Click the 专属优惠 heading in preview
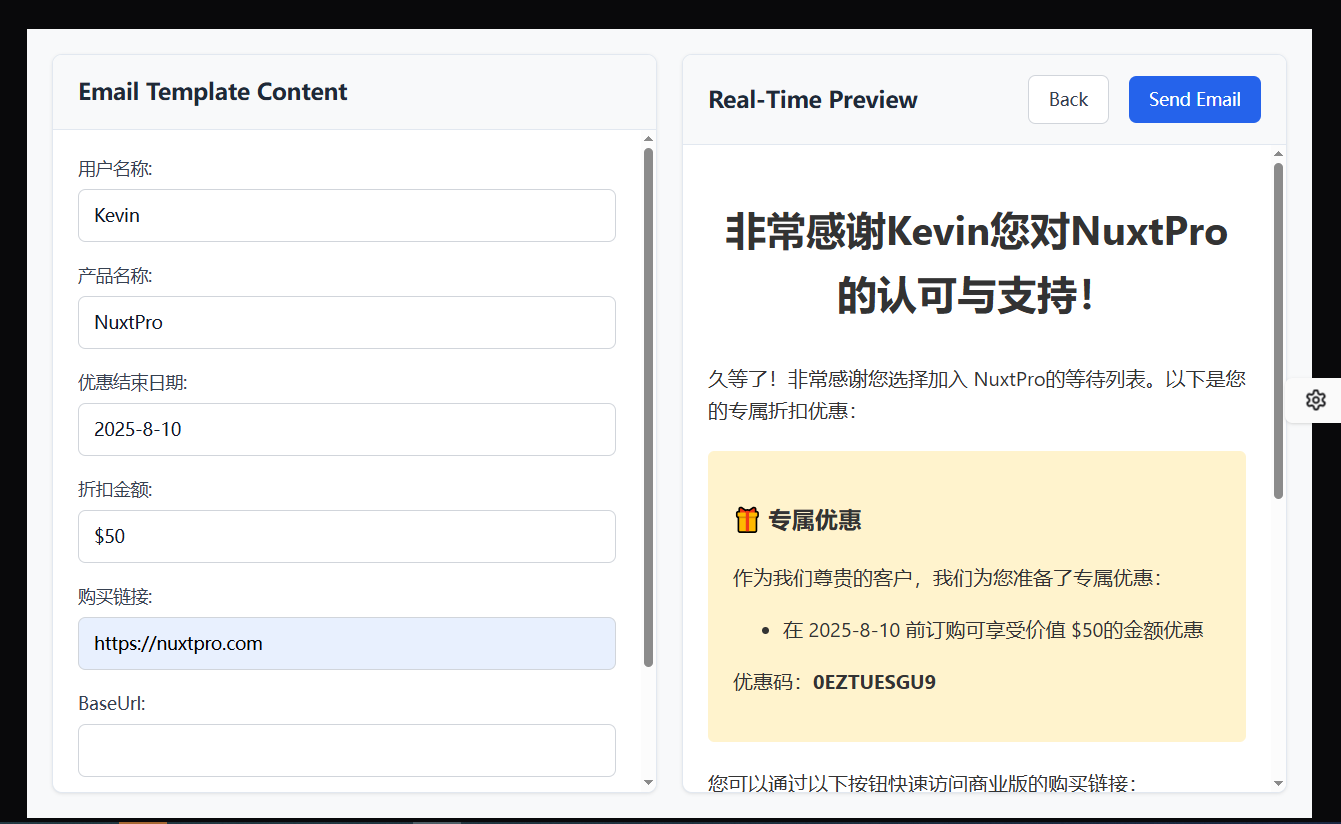Screen dimensions: 1341x824 tap(815, 520)
